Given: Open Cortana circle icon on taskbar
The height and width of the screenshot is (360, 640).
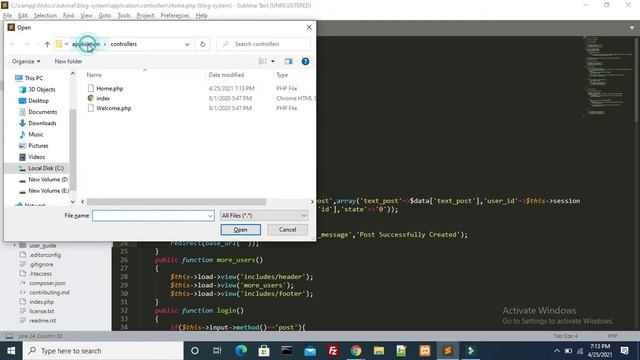Looking at the screenshot, I should tap(195, 351).
